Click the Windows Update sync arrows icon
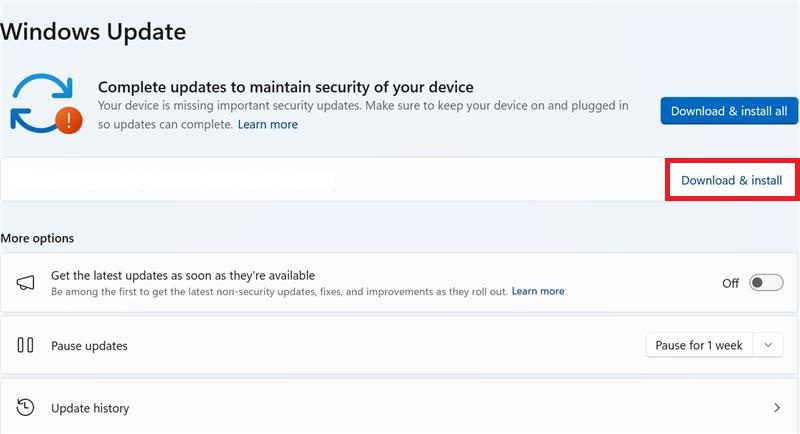 click(35, 101)
